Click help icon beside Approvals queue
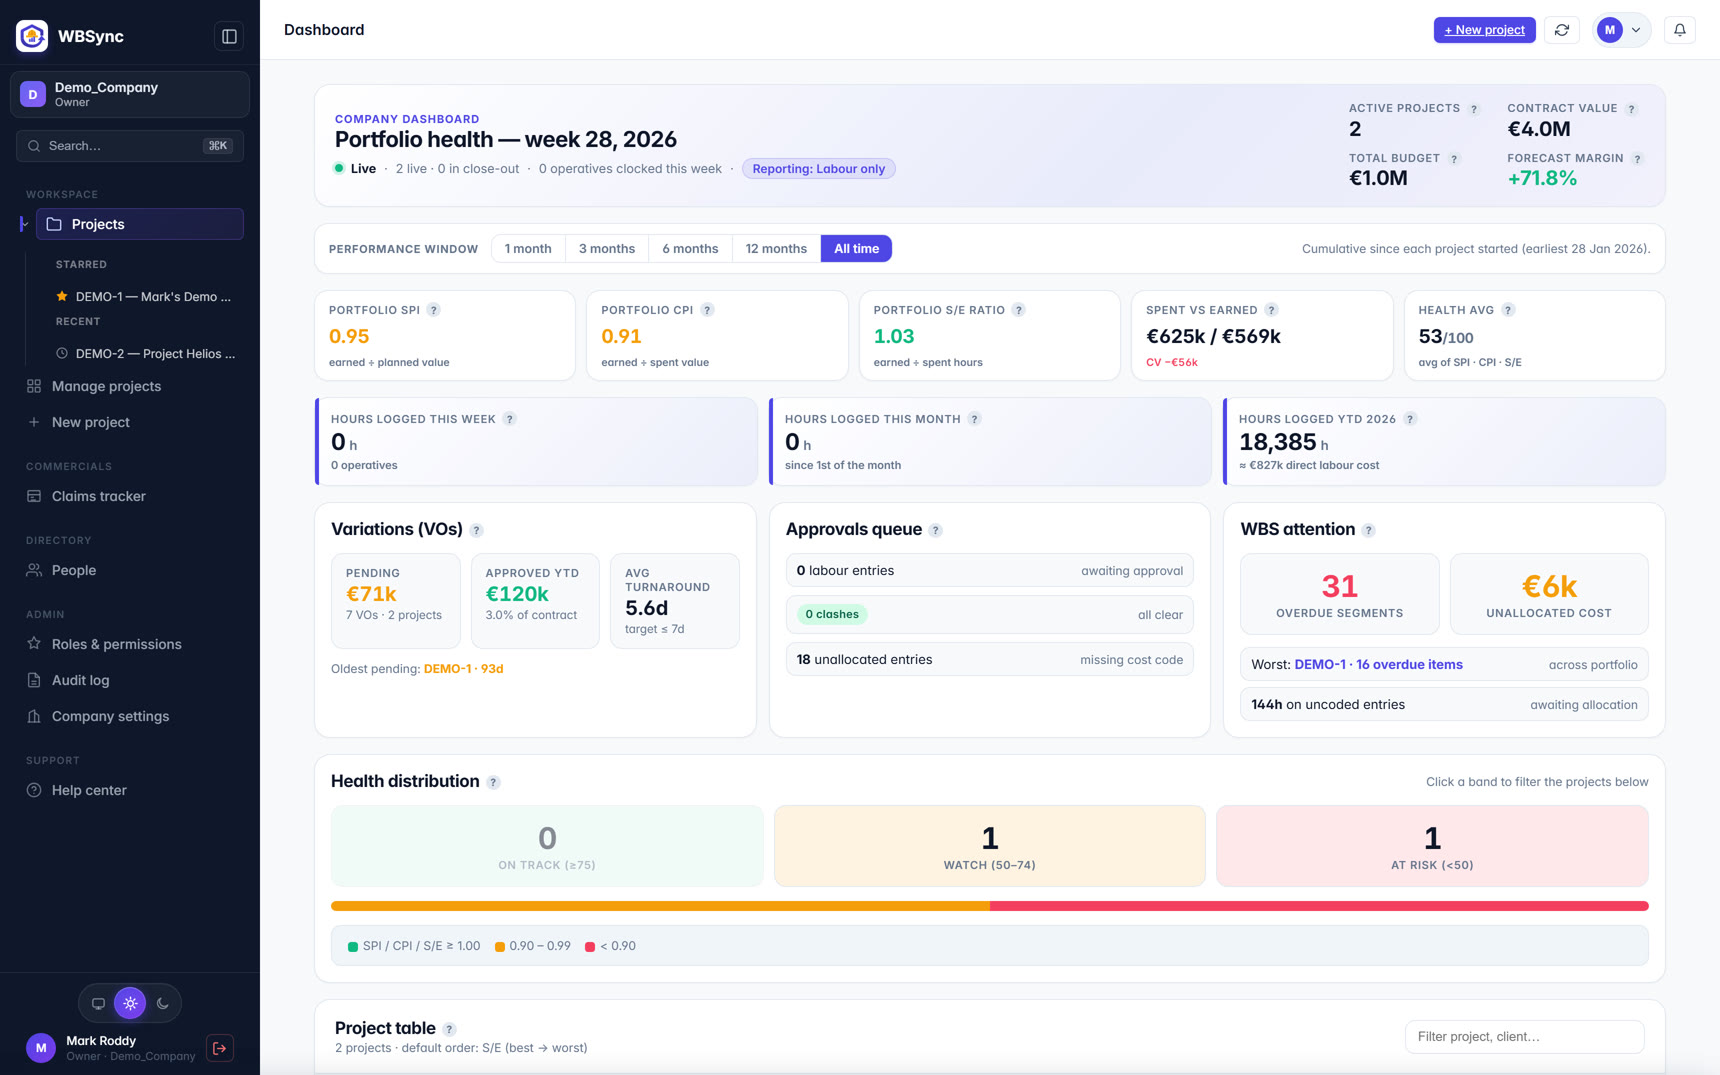This screenshot has width=1720, height=1075. click(x=935, y=531)
